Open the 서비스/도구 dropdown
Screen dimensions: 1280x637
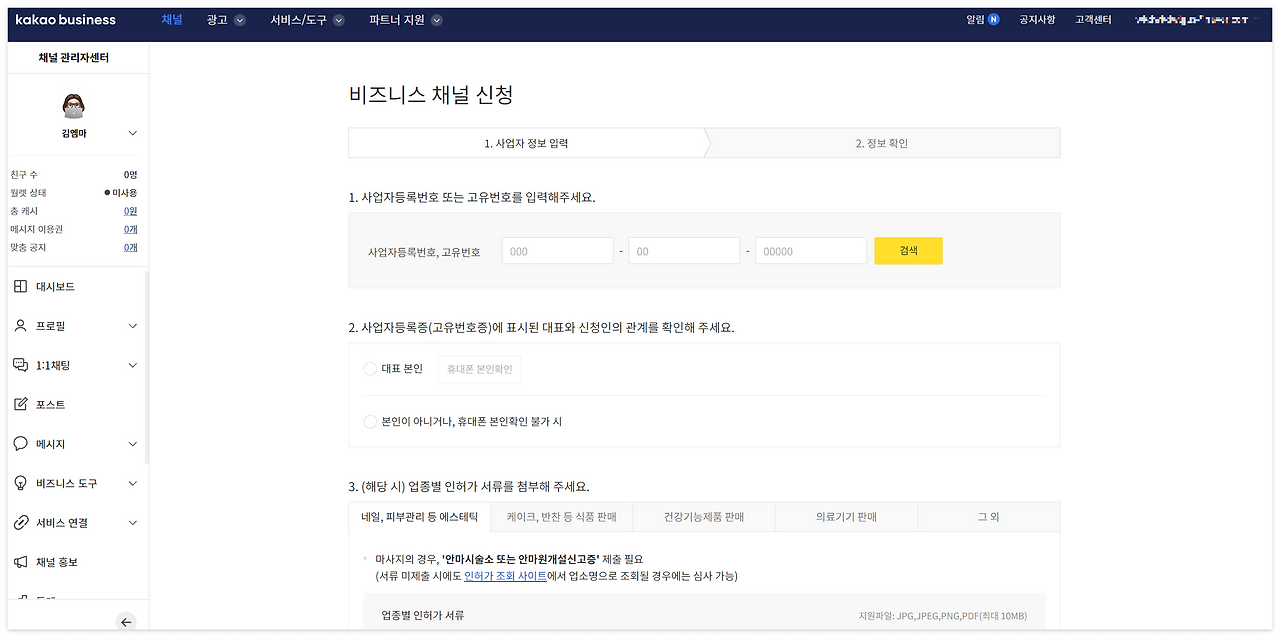(306, 19)
